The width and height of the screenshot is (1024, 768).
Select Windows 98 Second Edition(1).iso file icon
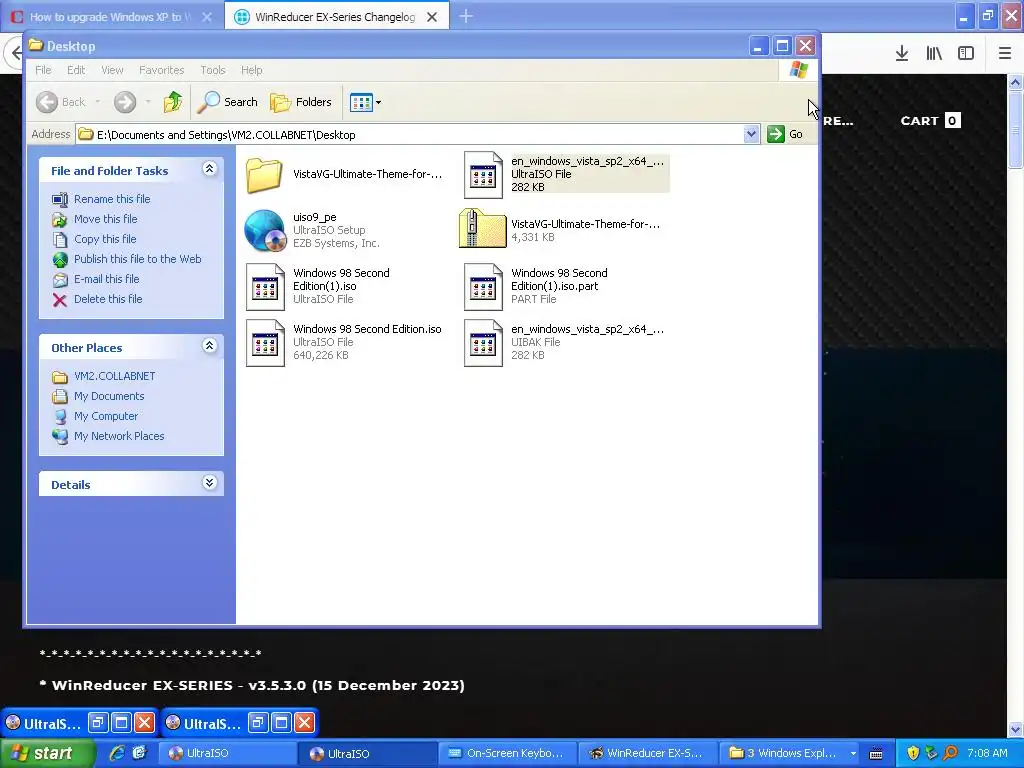(264, 287)
